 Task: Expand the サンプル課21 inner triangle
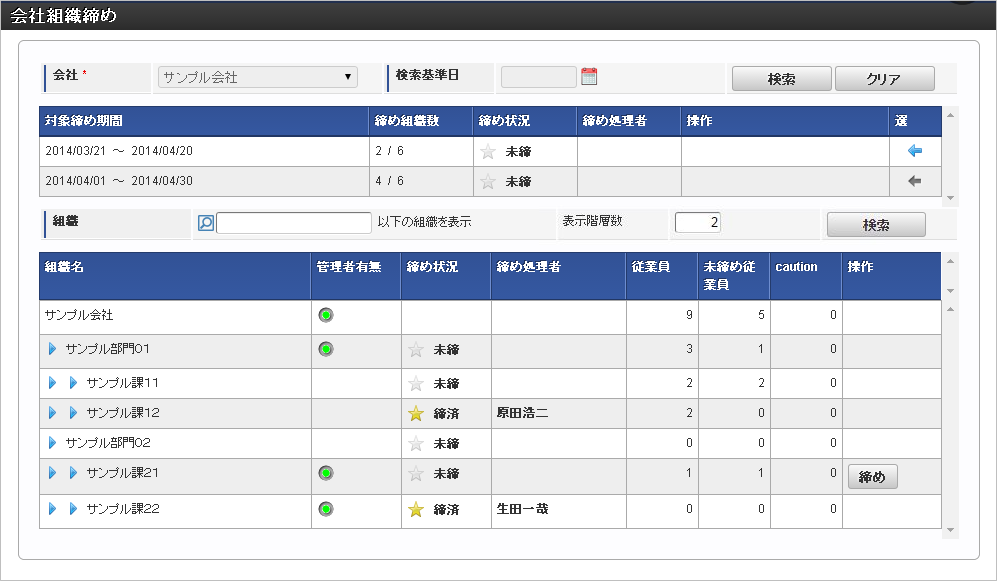pos(73,473)
